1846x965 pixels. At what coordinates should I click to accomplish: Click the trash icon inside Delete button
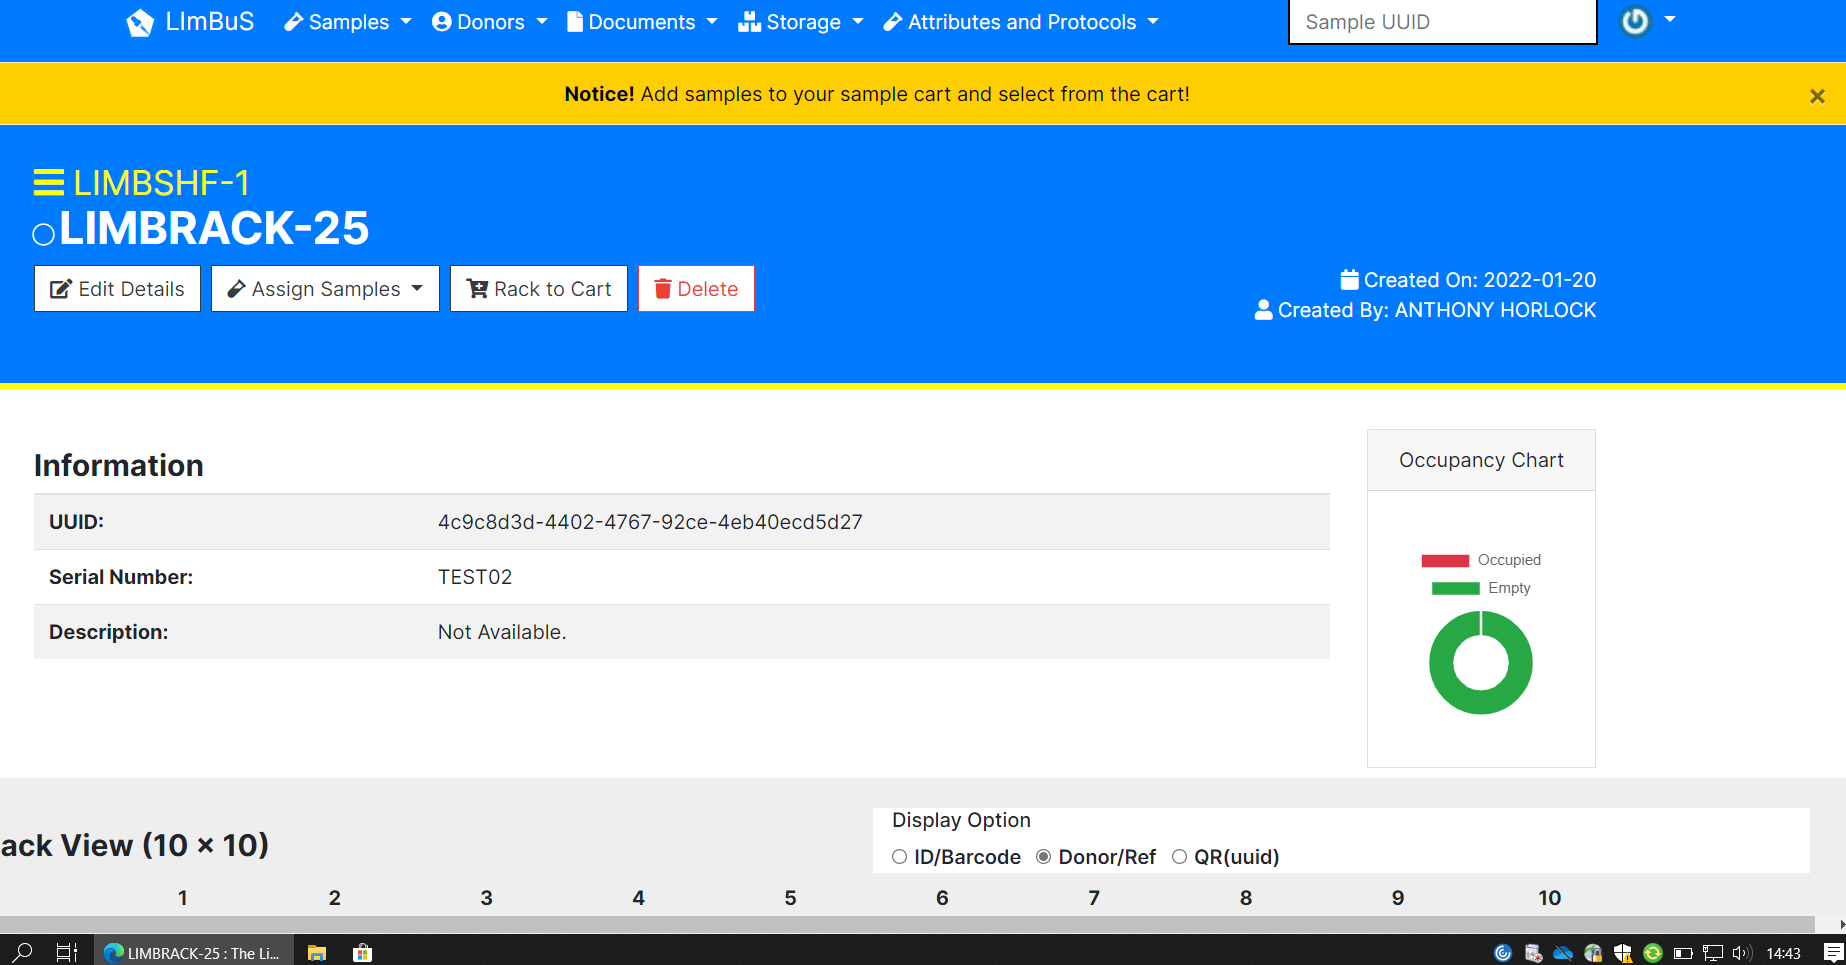coord(661,288)
